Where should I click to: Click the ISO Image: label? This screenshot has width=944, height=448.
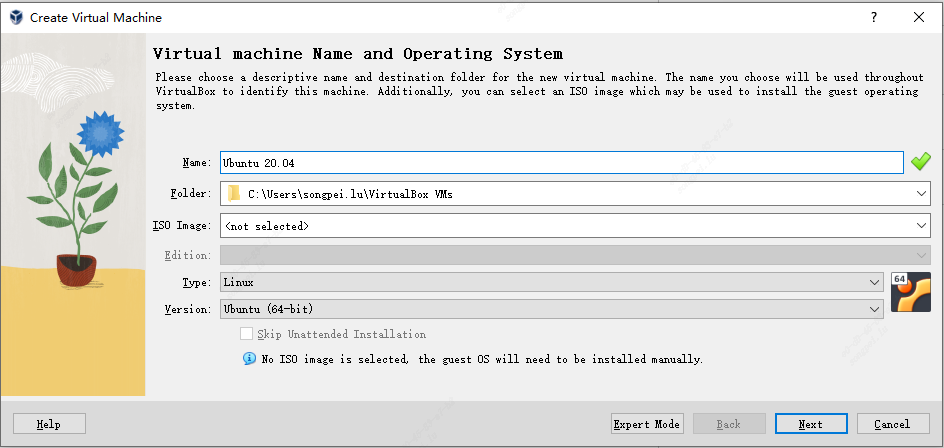pyautogui.click(x=182, y=225)
